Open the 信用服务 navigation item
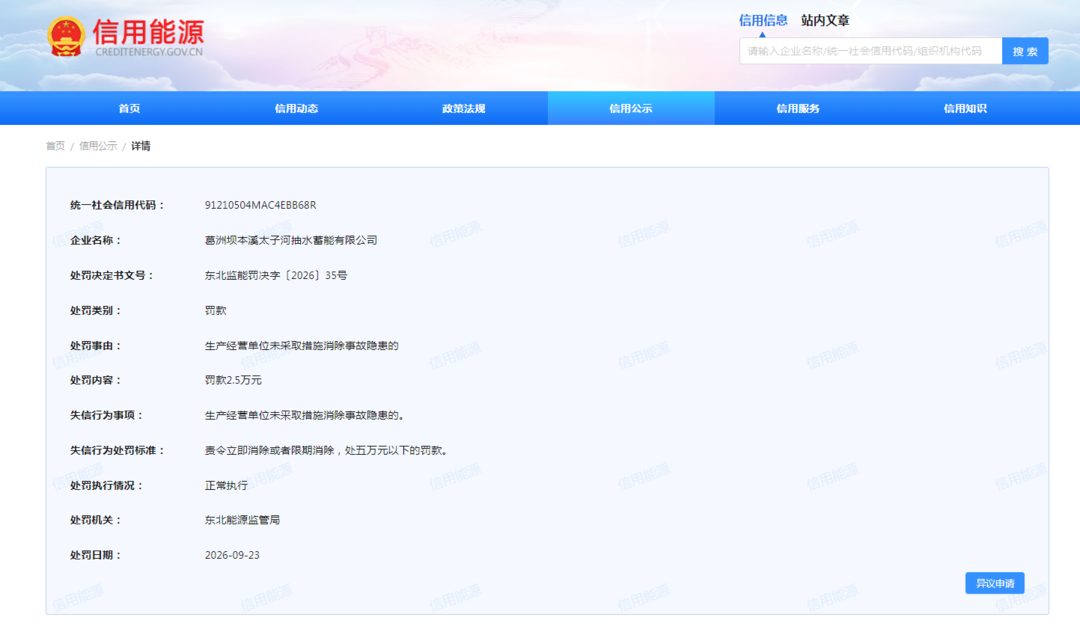Screen dimensions: 1080x632 (x=798, y=108)
